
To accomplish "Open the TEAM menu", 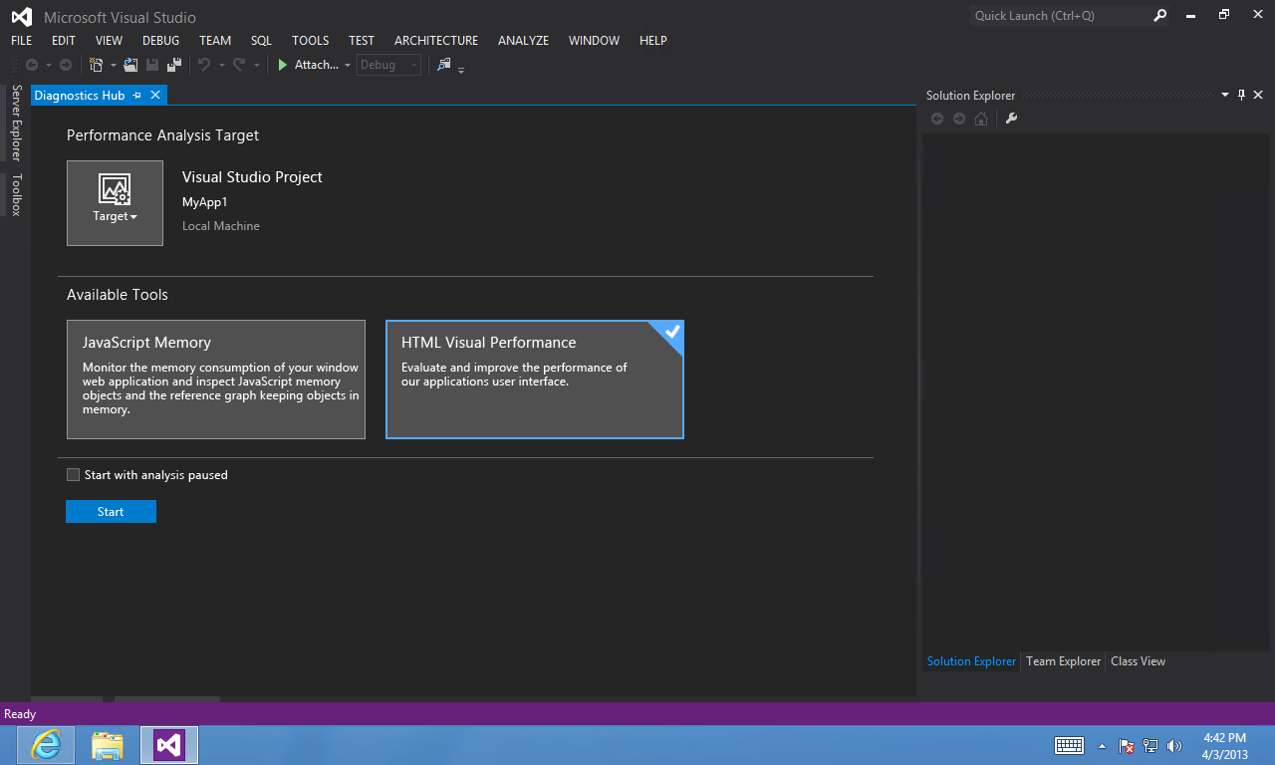I will [x=215, y=41].
